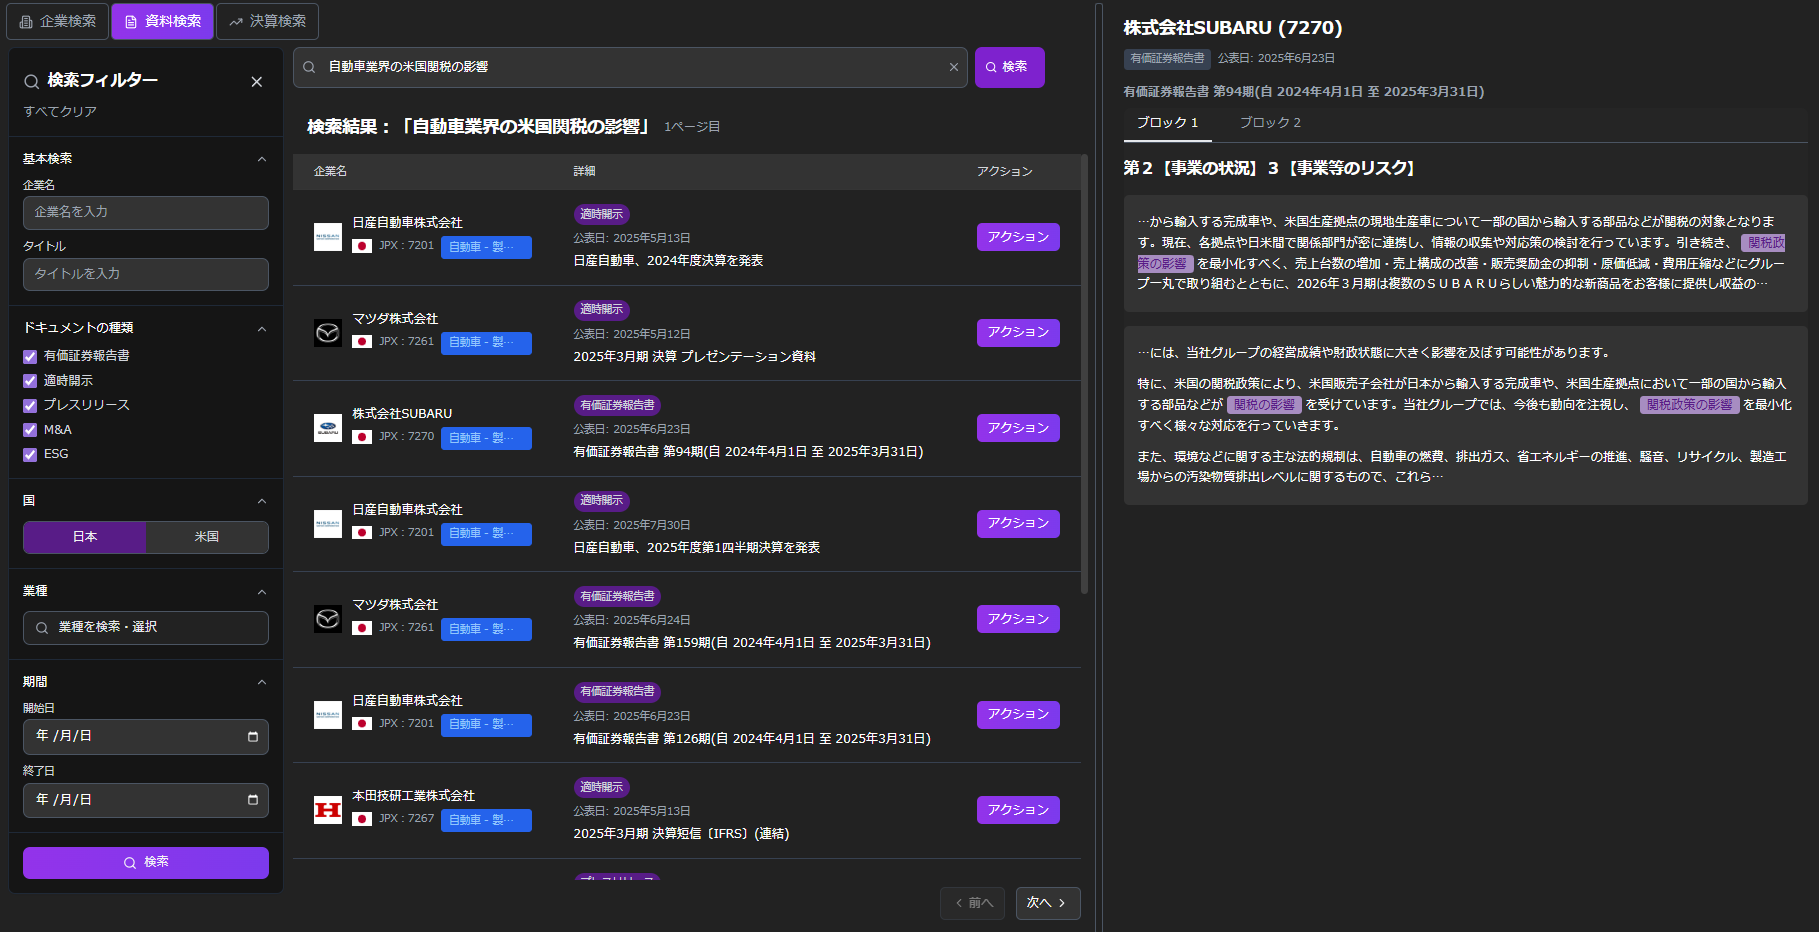Click the 有価証券報告書 badge in the SUBARU detail header
This screenshot has width=1819, height=932.
[1167, 59]
